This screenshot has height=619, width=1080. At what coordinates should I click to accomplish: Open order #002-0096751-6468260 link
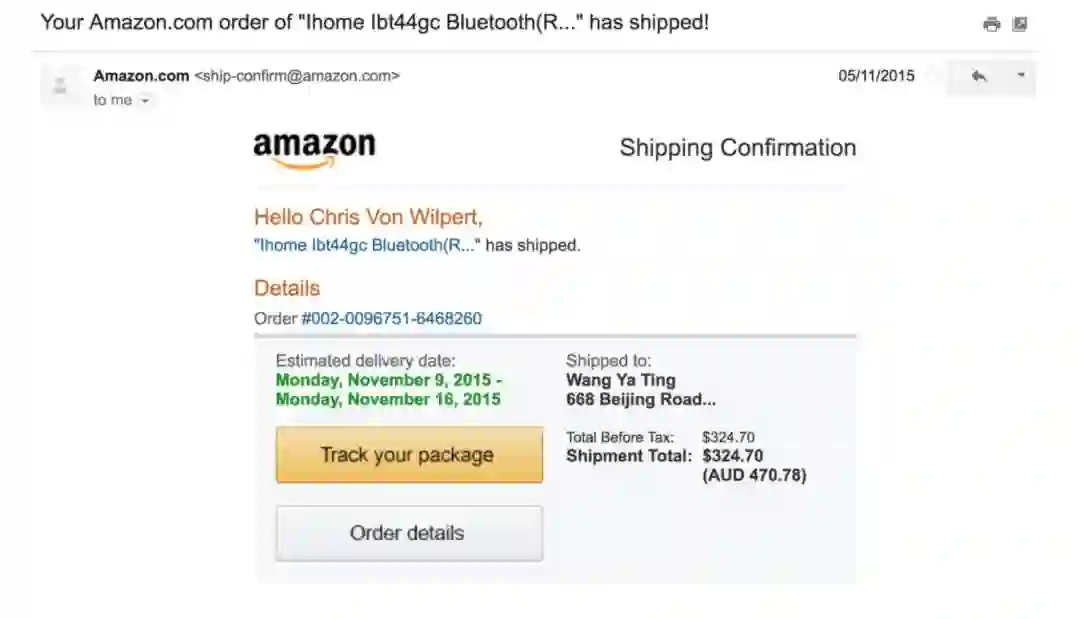point(391,319)
